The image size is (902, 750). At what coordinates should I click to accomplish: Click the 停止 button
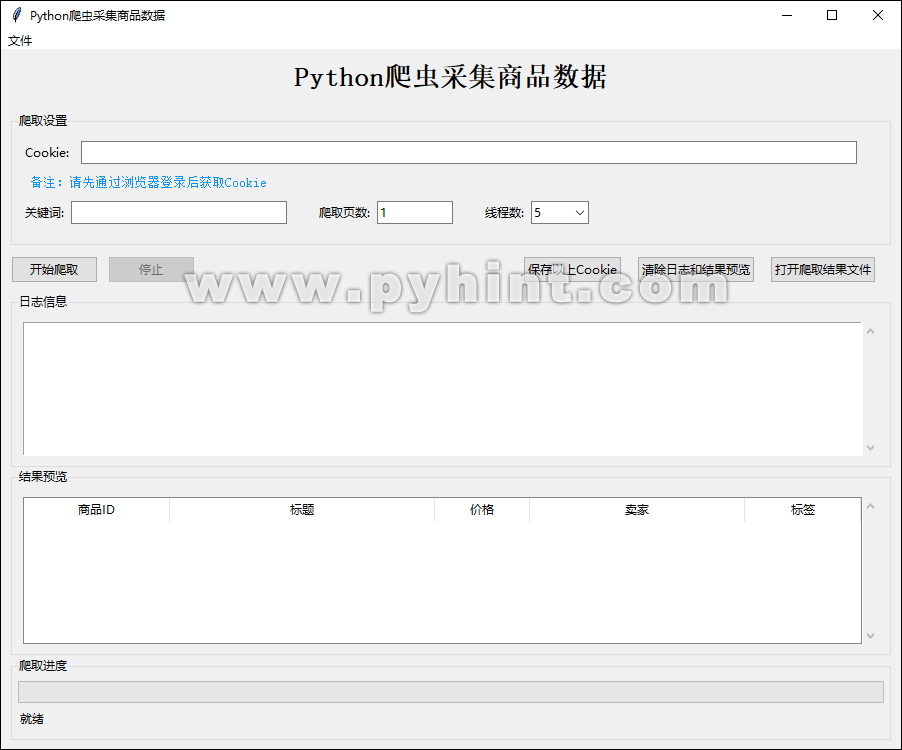click(x=151, y=269)
